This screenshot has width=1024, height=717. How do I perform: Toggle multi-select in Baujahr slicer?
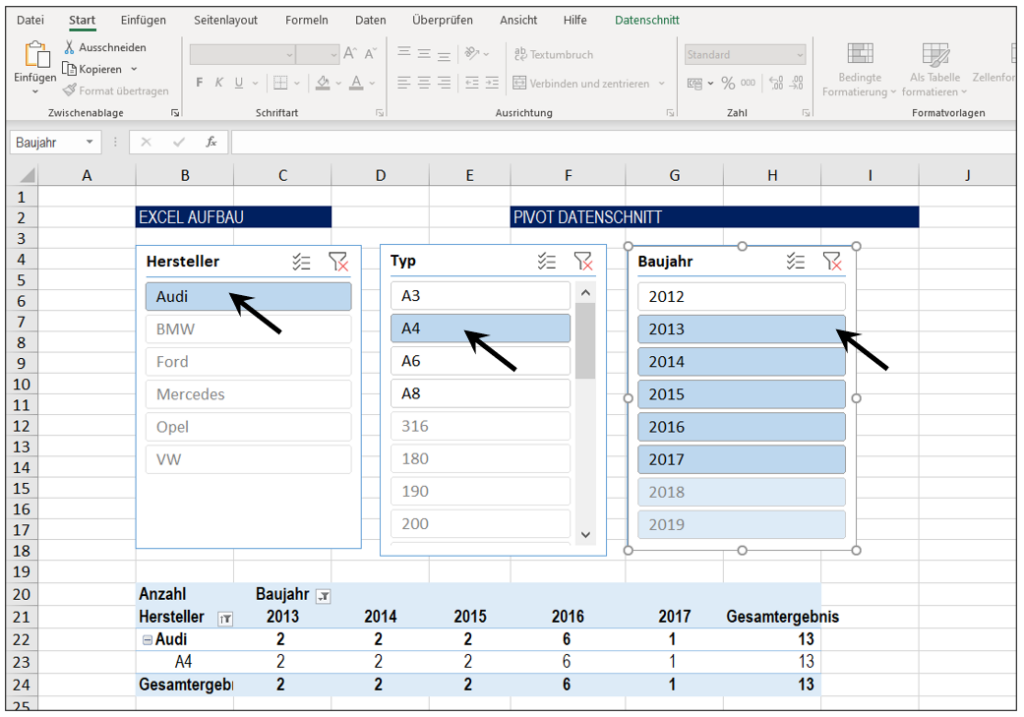(x=795, y=261)
